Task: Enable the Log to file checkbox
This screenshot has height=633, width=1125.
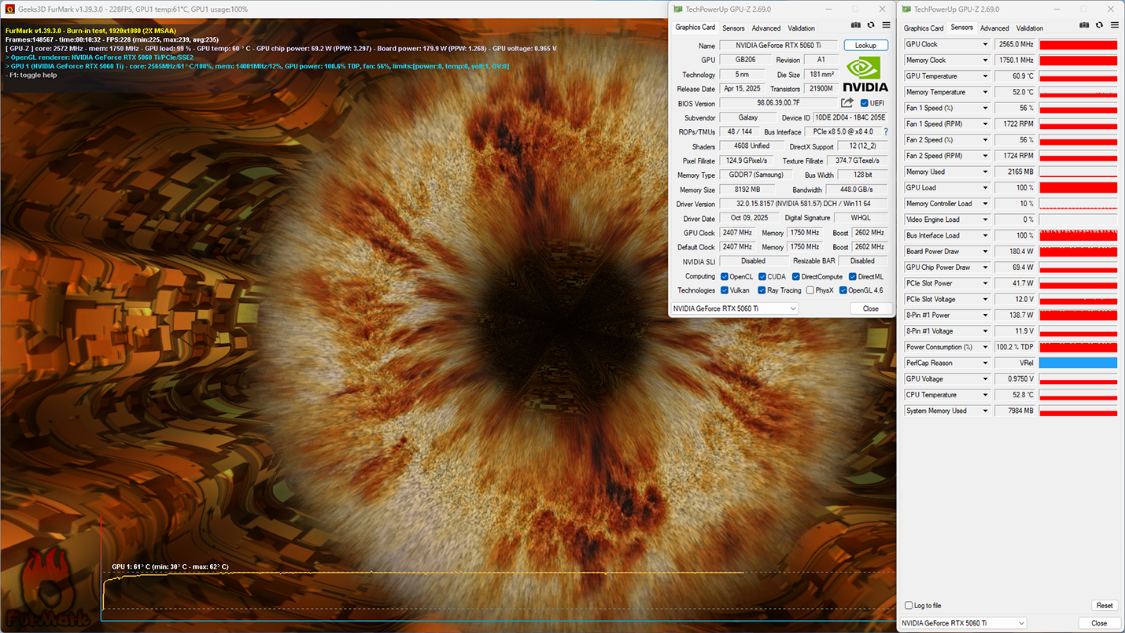Action: pyautogui.click(x=909, y=606)
